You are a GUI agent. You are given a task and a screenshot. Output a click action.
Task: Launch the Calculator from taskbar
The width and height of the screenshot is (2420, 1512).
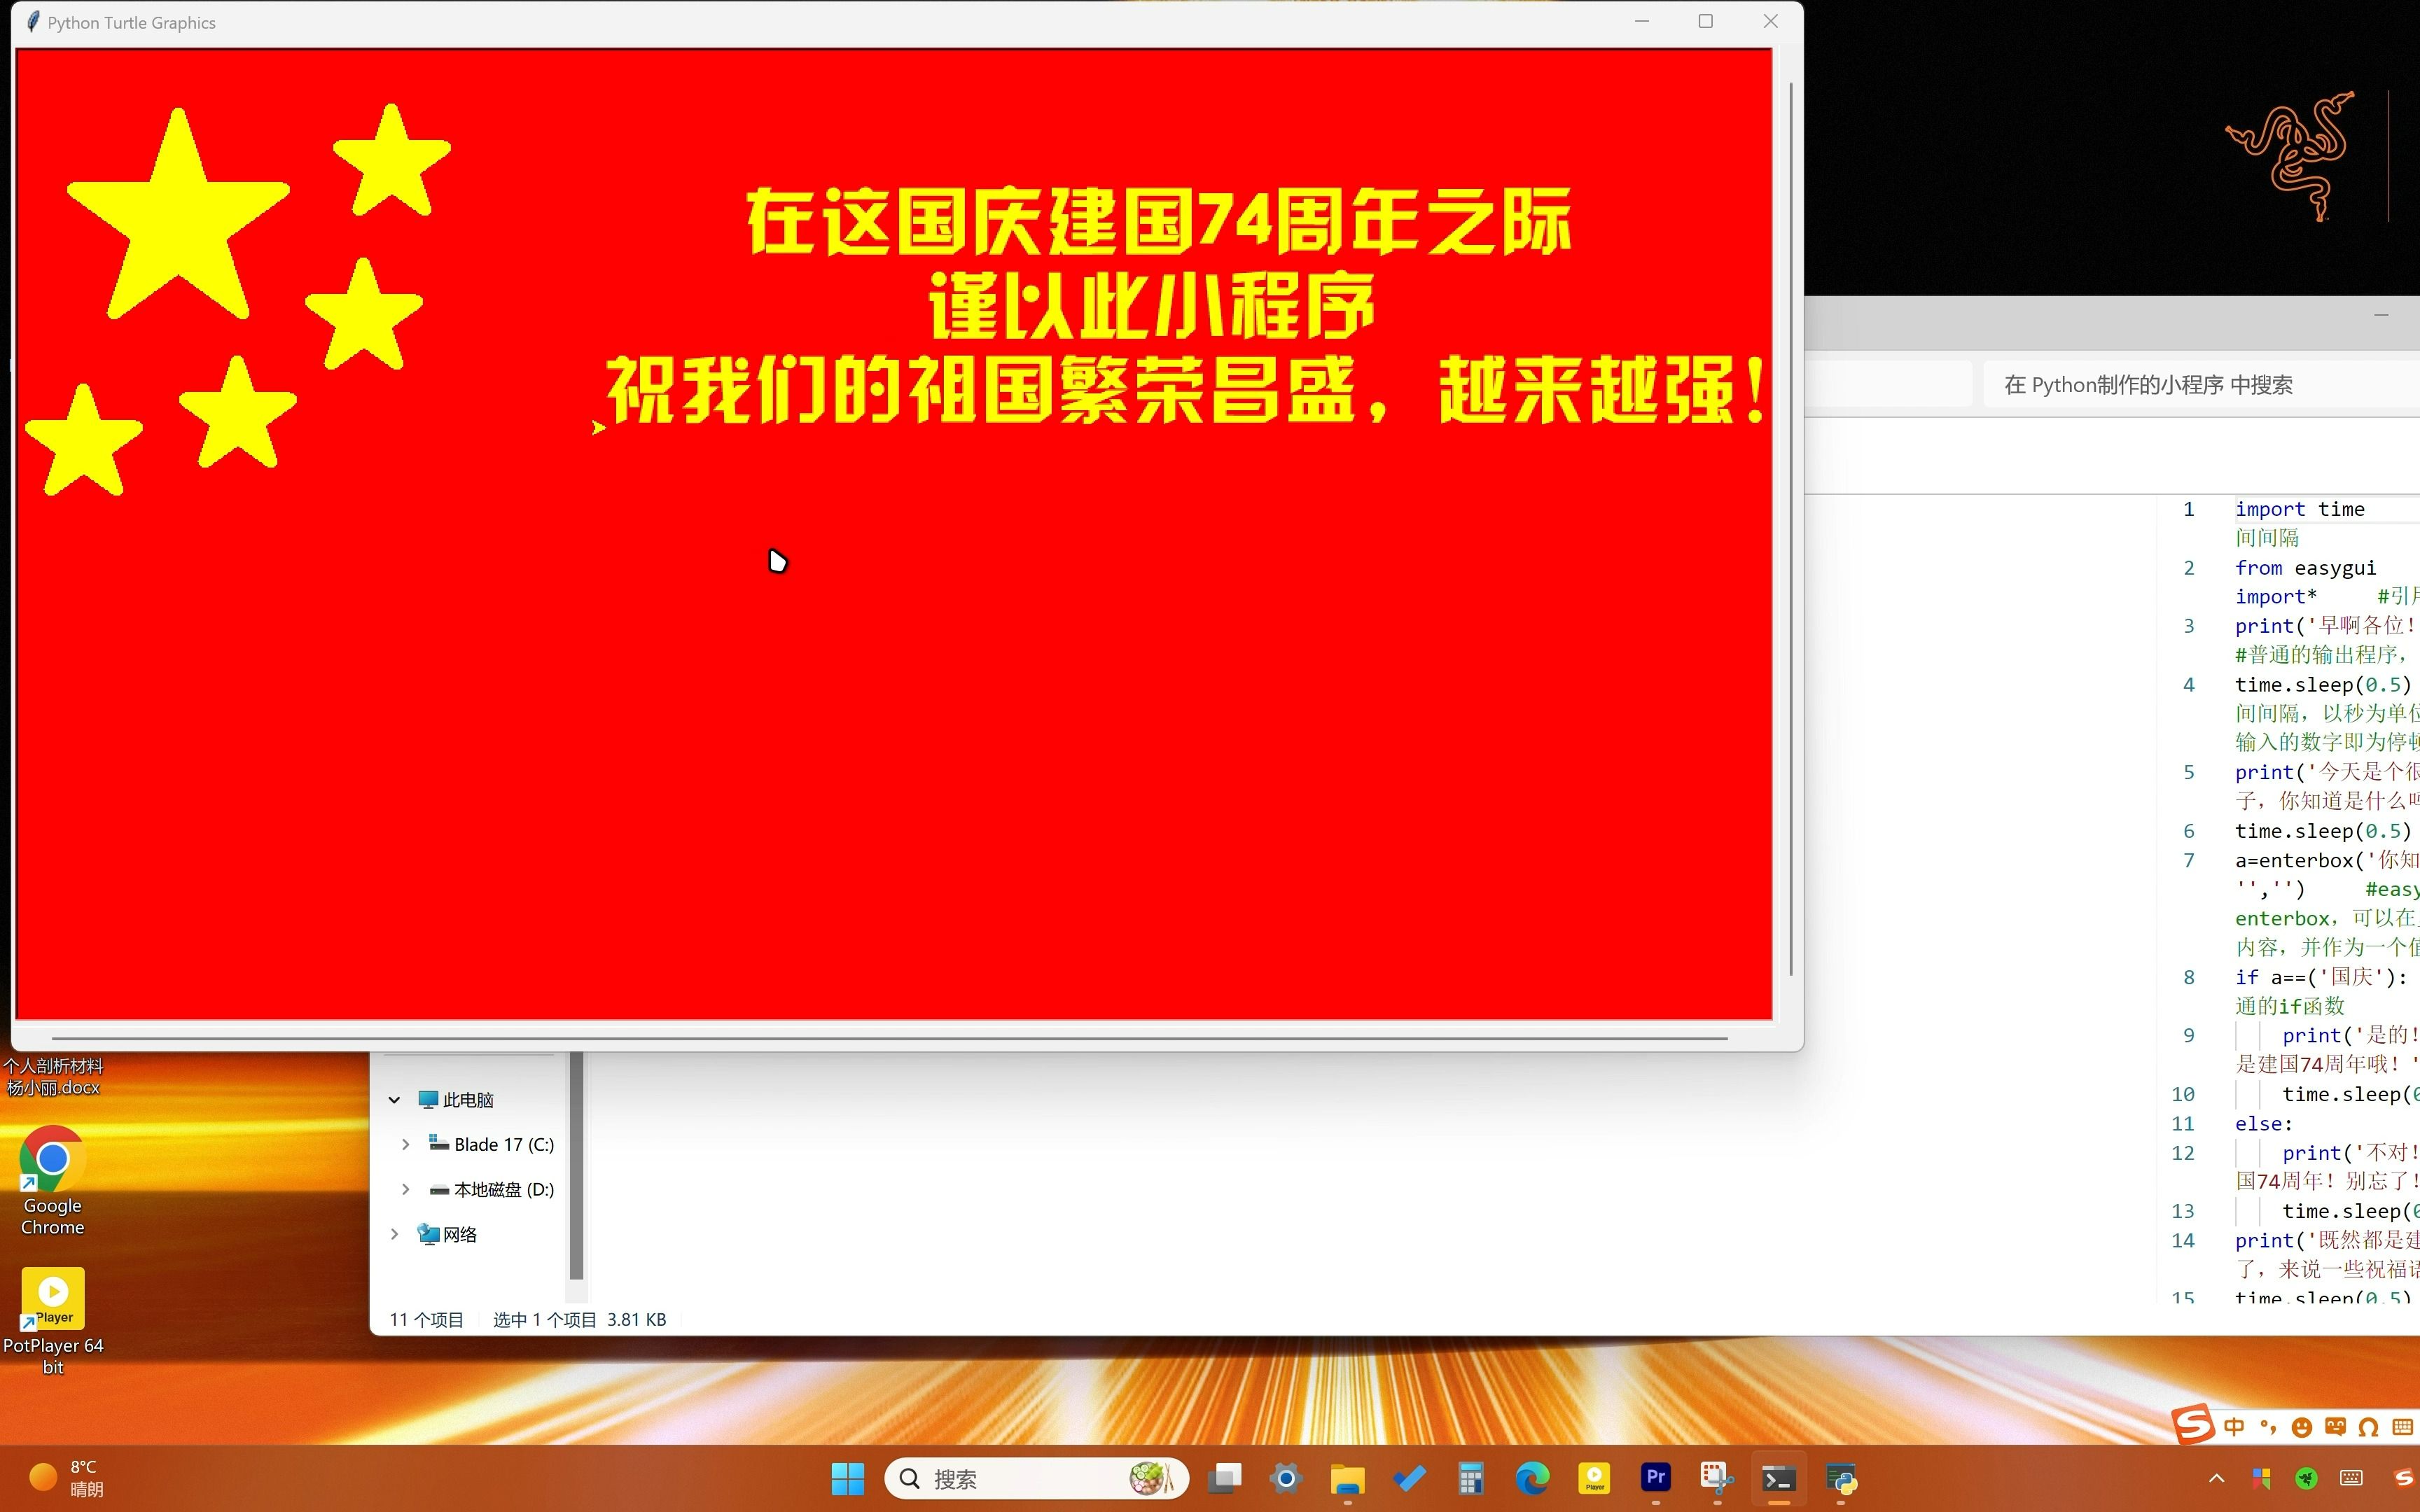click(x=1470, y=1478)
